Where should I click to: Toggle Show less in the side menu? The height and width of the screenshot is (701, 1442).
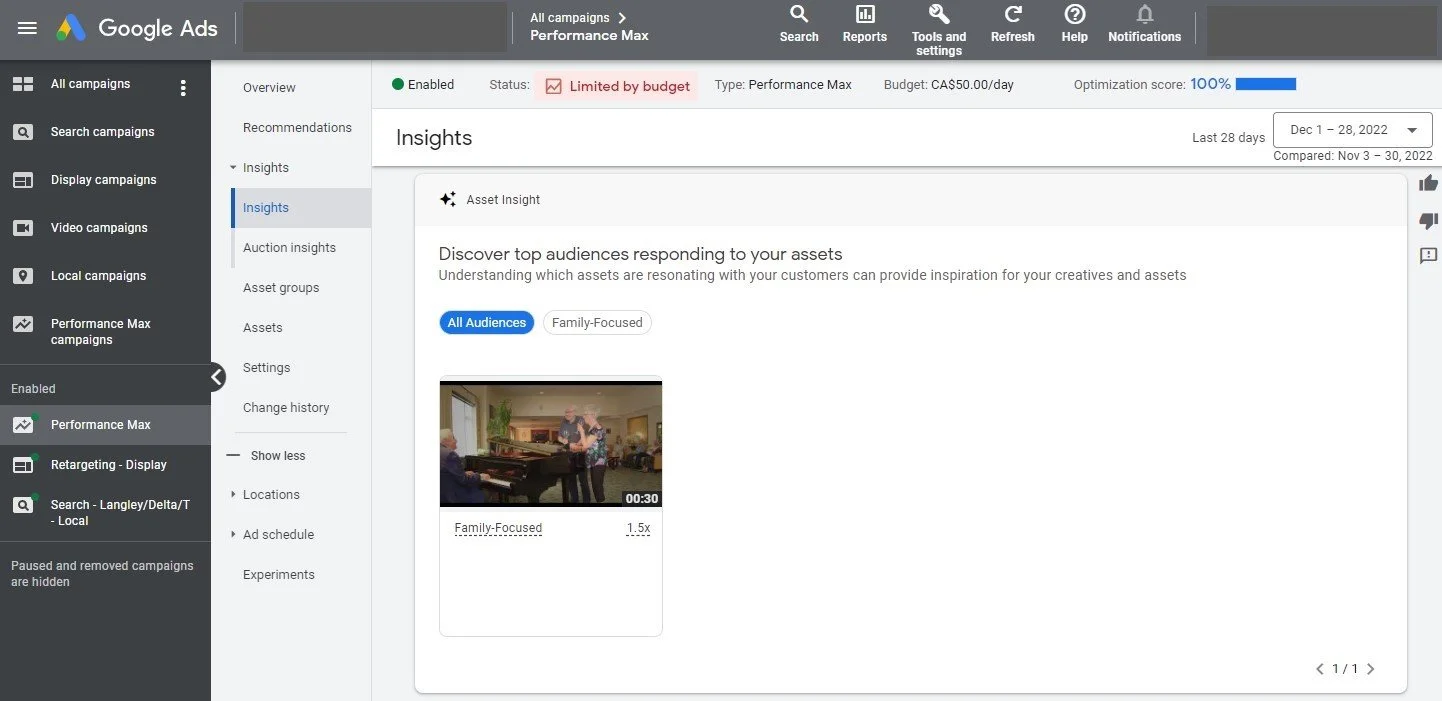point(272,455)
